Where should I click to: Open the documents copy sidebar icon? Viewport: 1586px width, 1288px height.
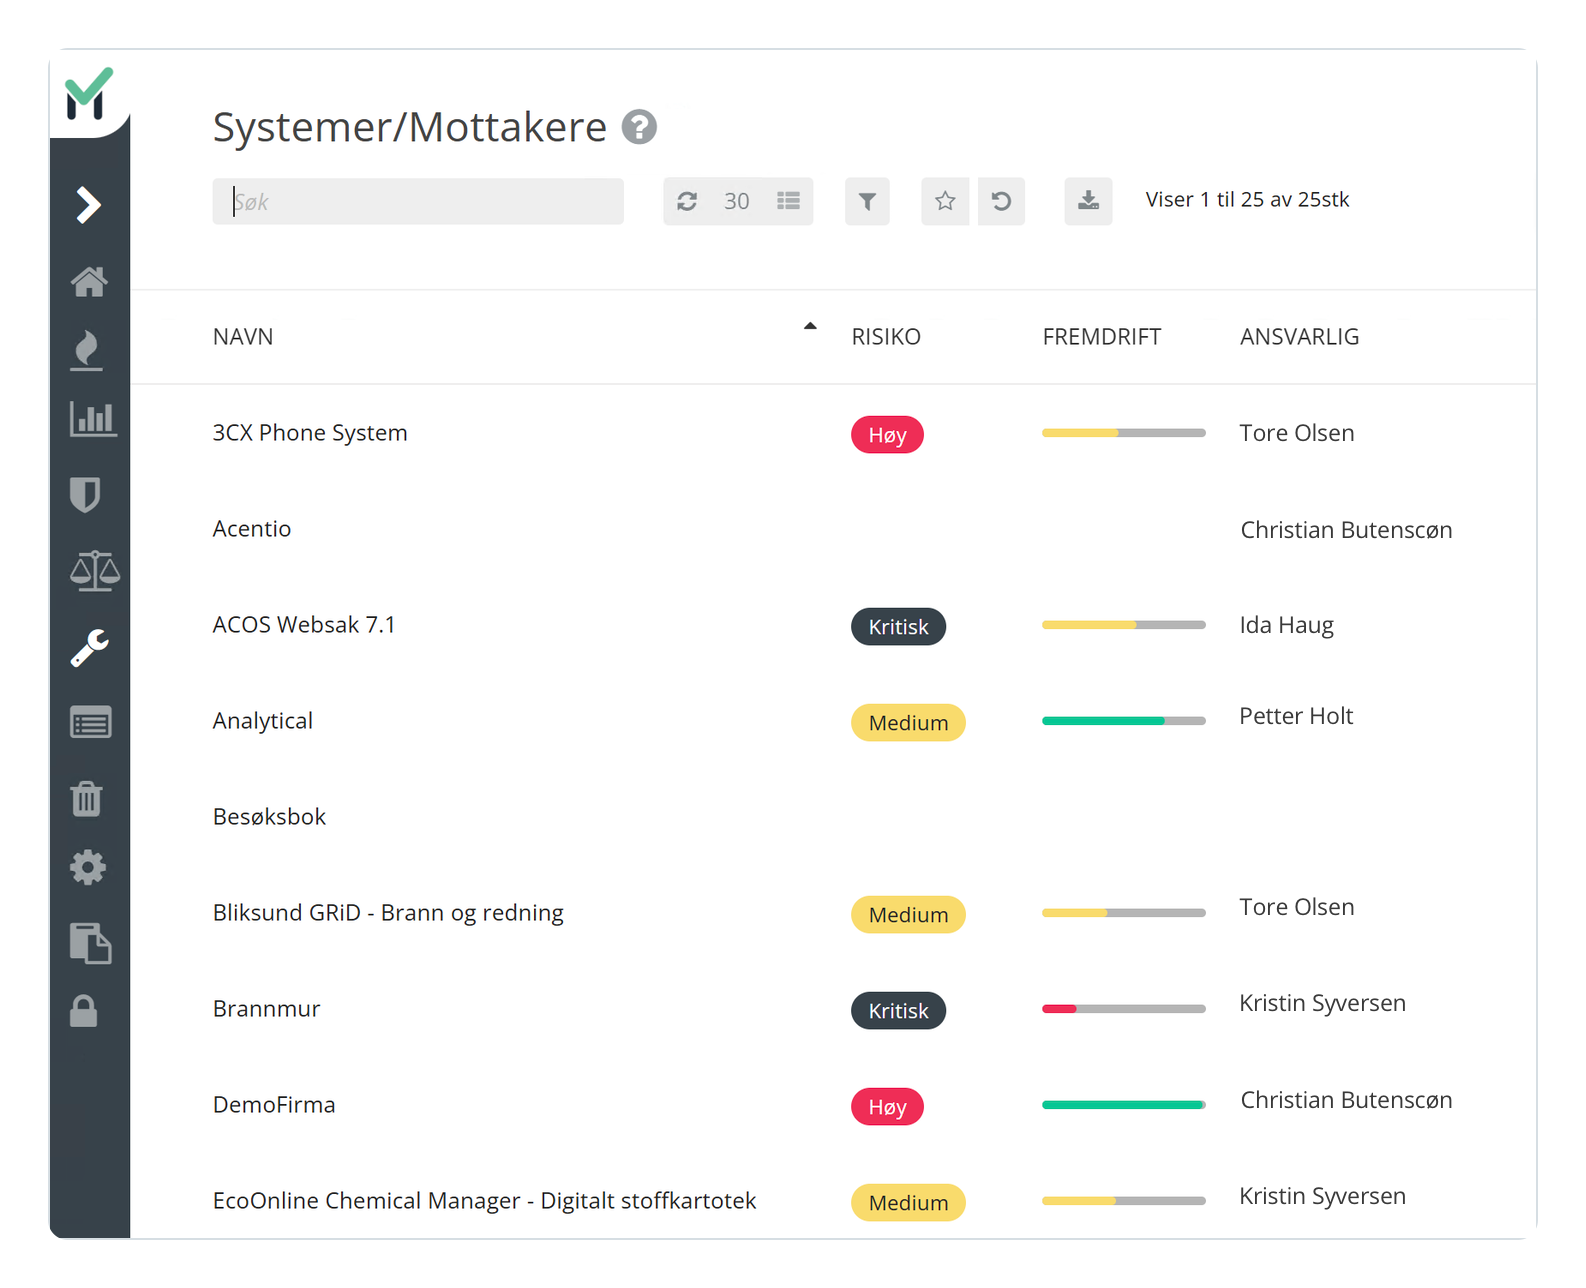(x=91, y=943)
